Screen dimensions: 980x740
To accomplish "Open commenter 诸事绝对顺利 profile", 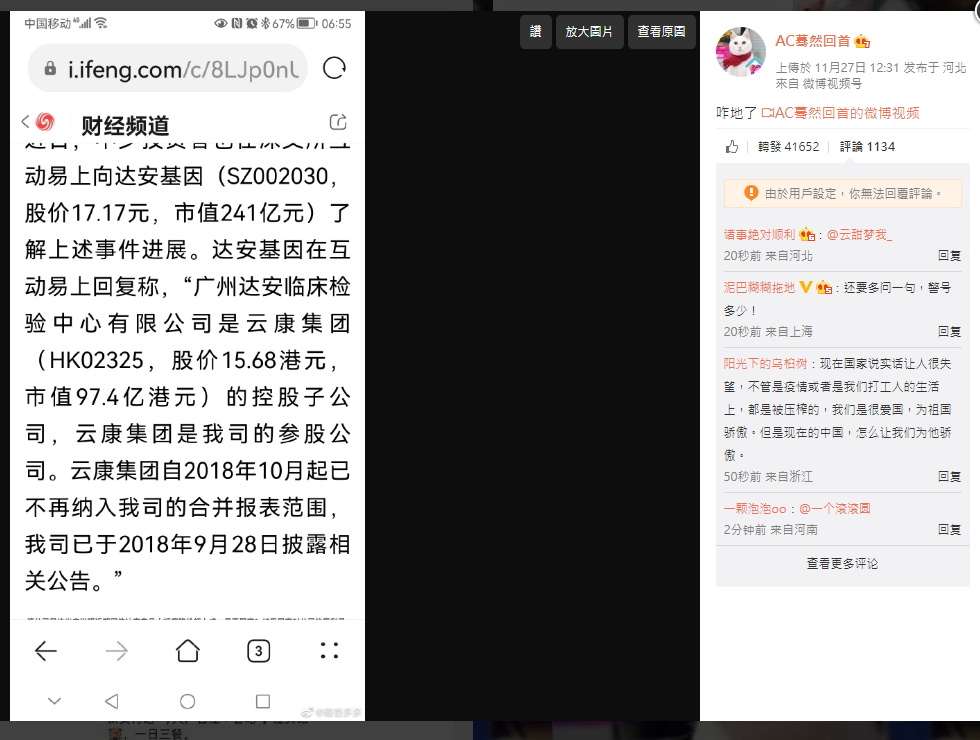I will click(759, 234).
